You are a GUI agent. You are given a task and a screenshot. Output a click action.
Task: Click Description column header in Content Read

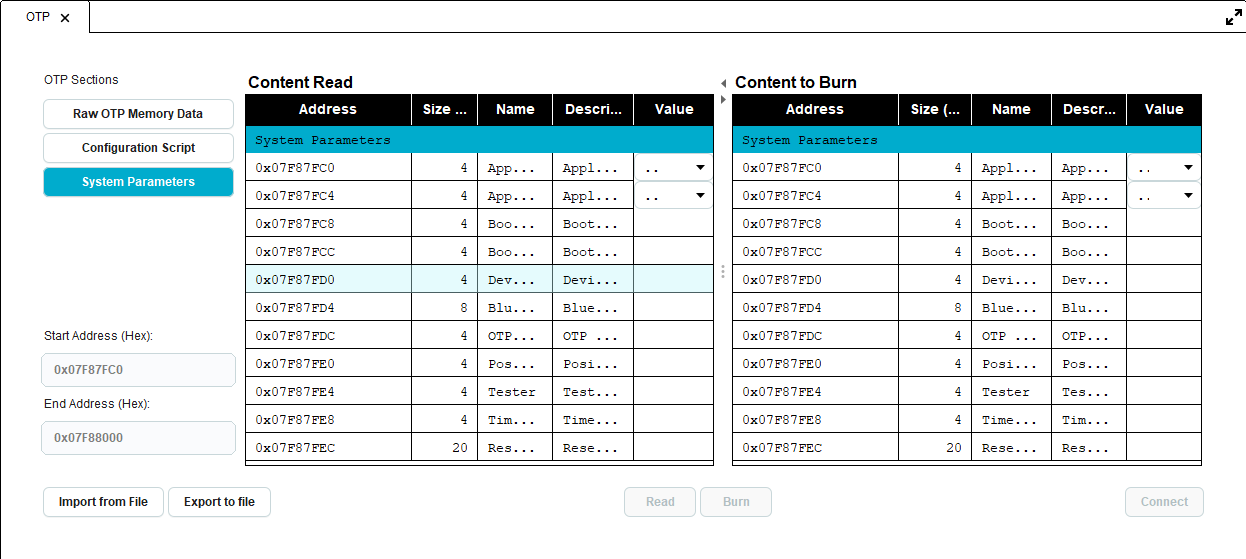(x=593, y=109)
